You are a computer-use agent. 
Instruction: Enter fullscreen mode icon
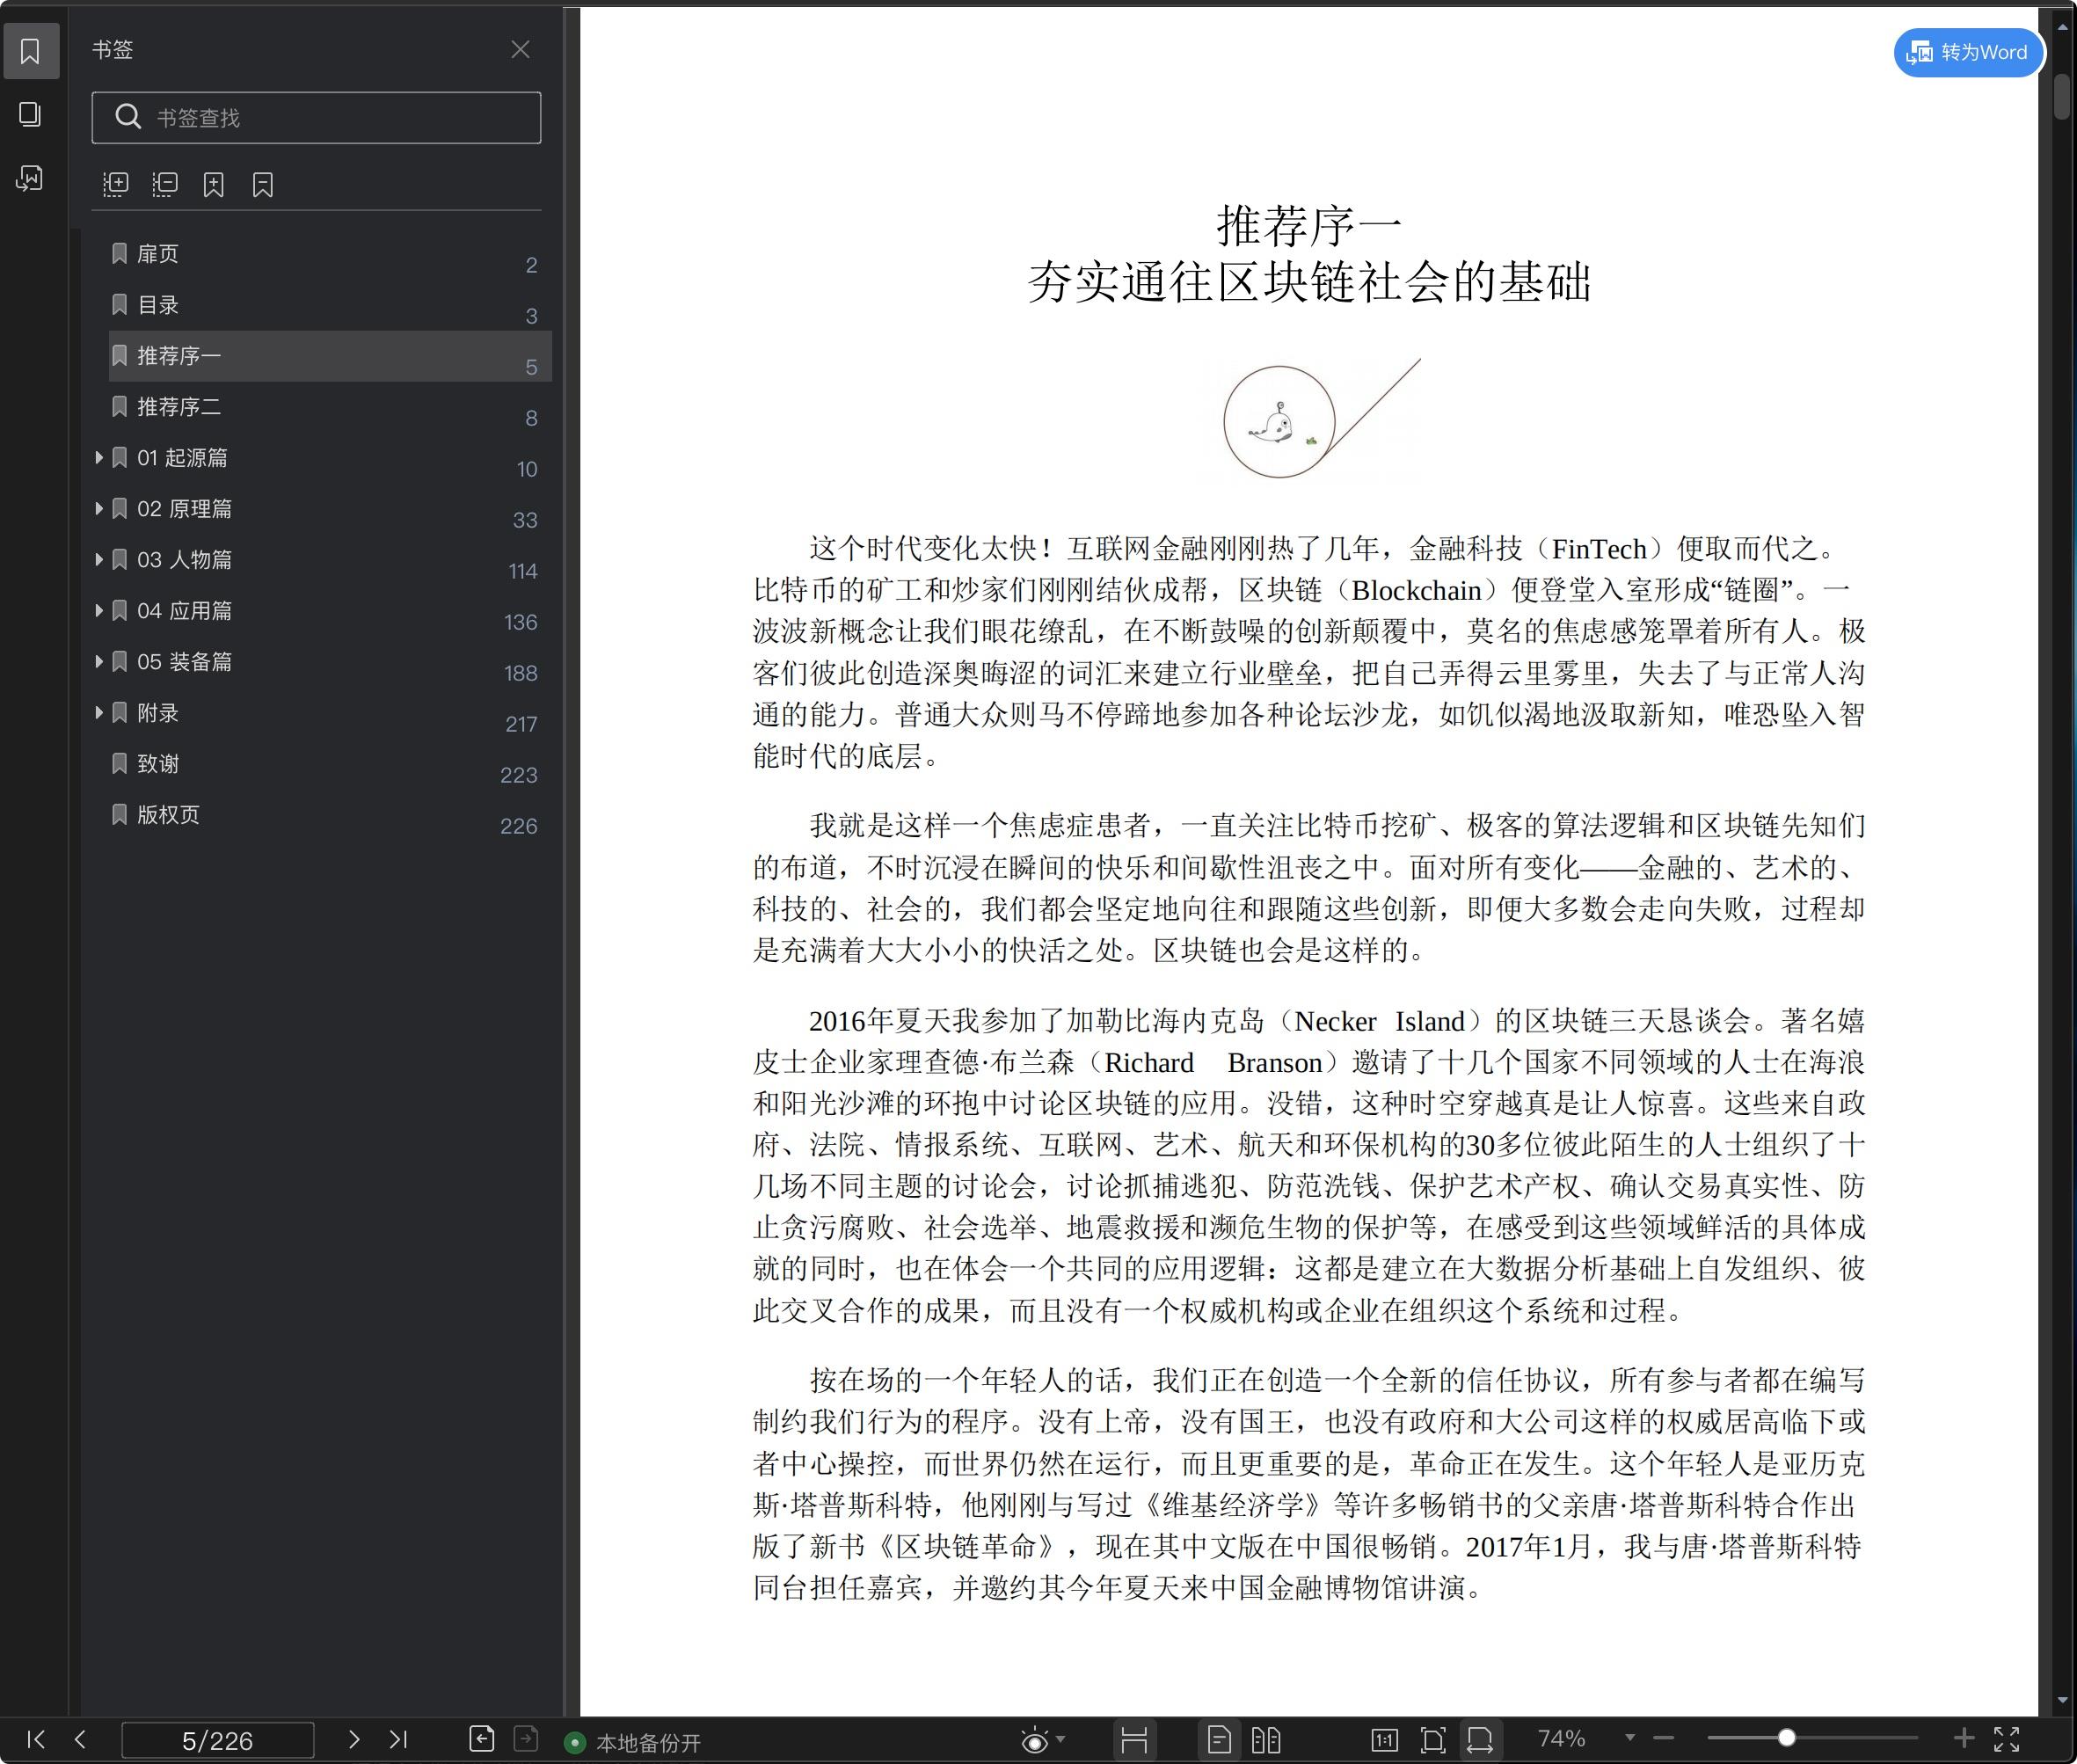[2007, 1740]
